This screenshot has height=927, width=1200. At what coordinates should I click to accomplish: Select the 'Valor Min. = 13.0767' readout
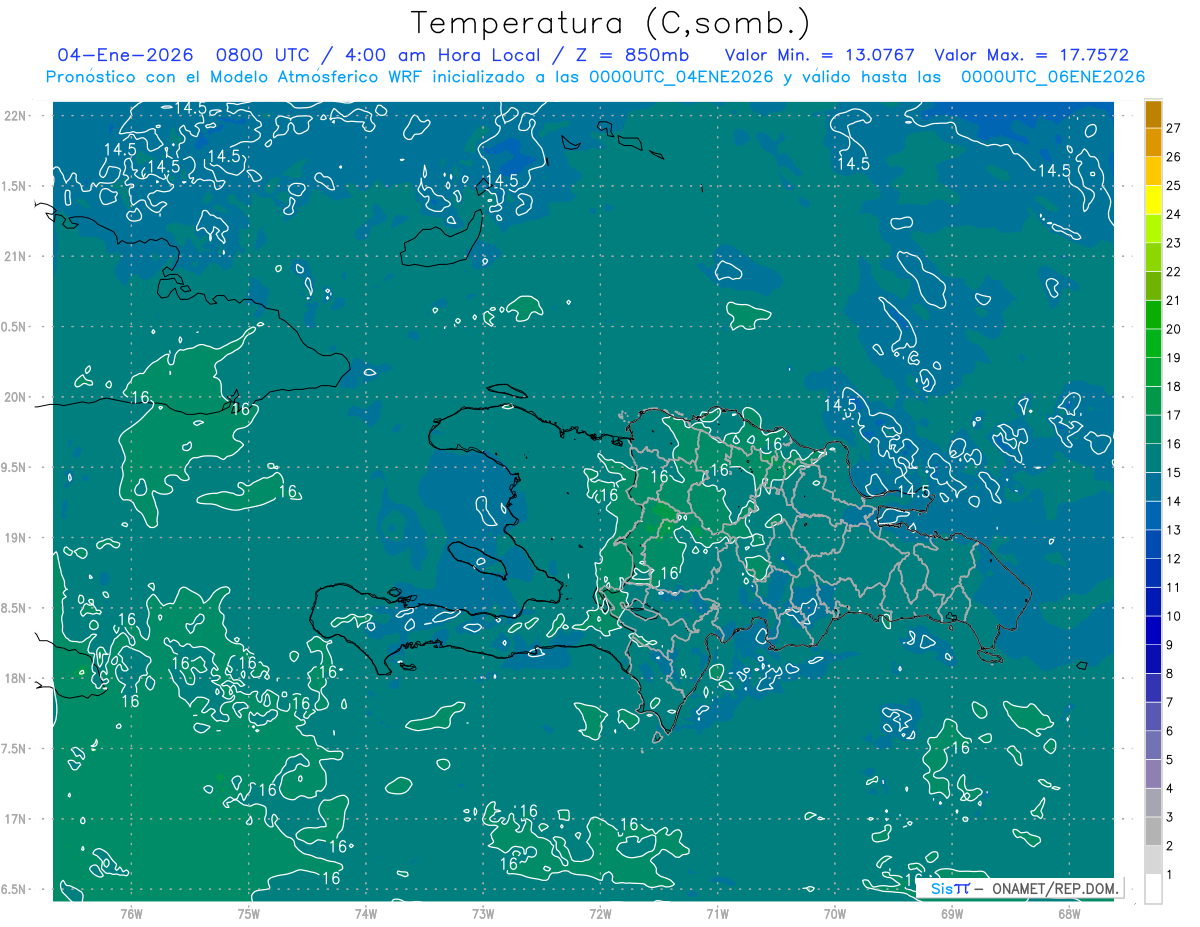(x=820, y=56)
